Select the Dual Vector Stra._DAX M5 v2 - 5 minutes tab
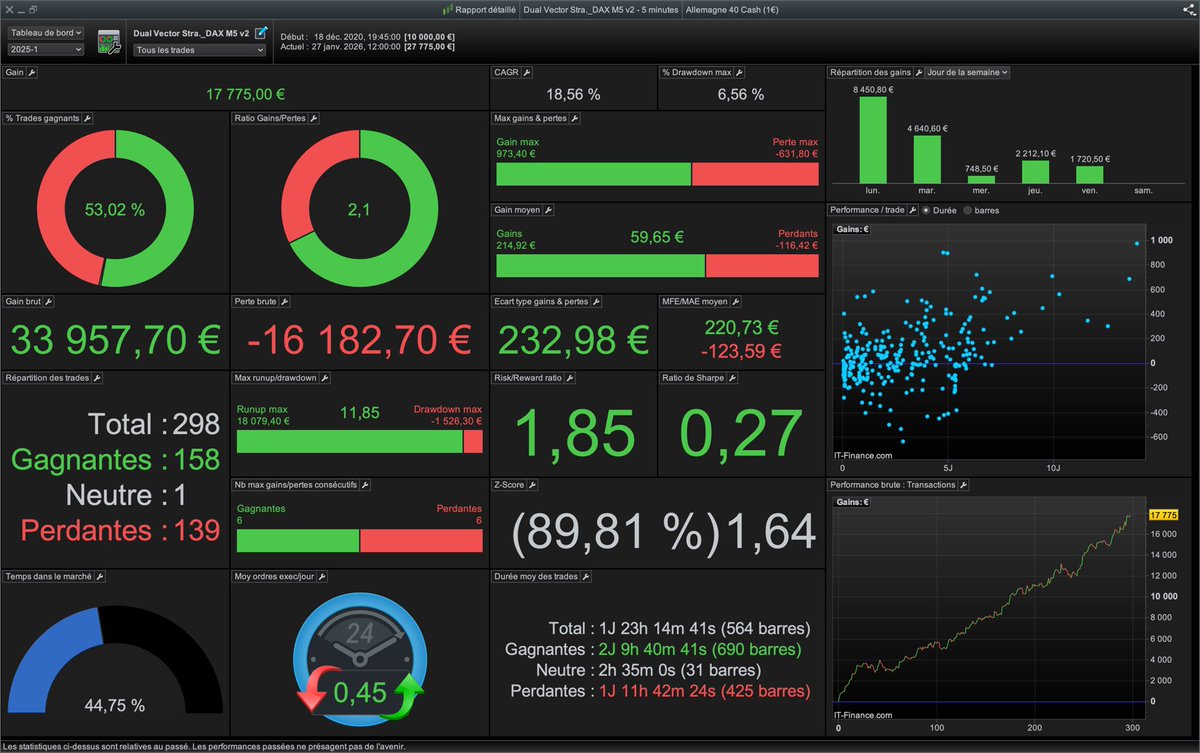This screenshot has width=1200, height=753. click(599, 9)
